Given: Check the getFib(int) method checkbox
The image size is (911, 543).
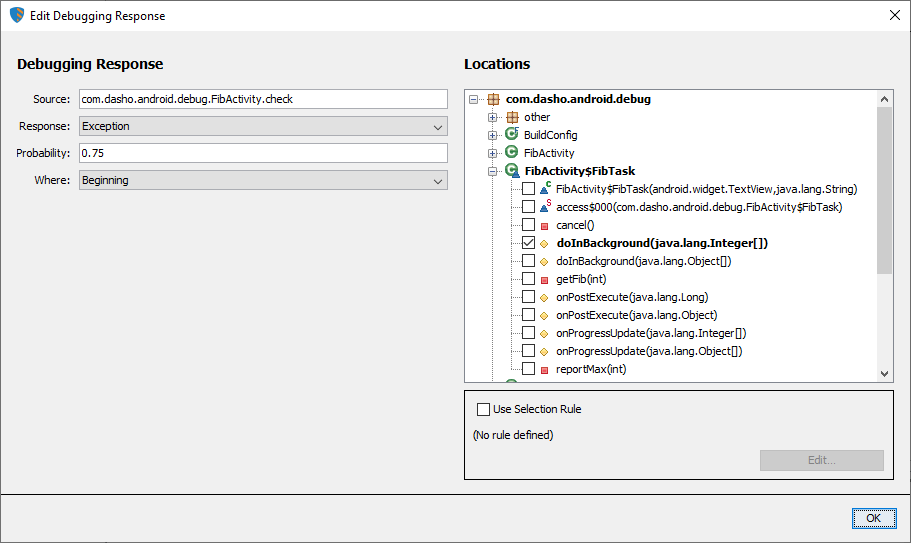Looking at the screenshot, I should tap(528, 279).
